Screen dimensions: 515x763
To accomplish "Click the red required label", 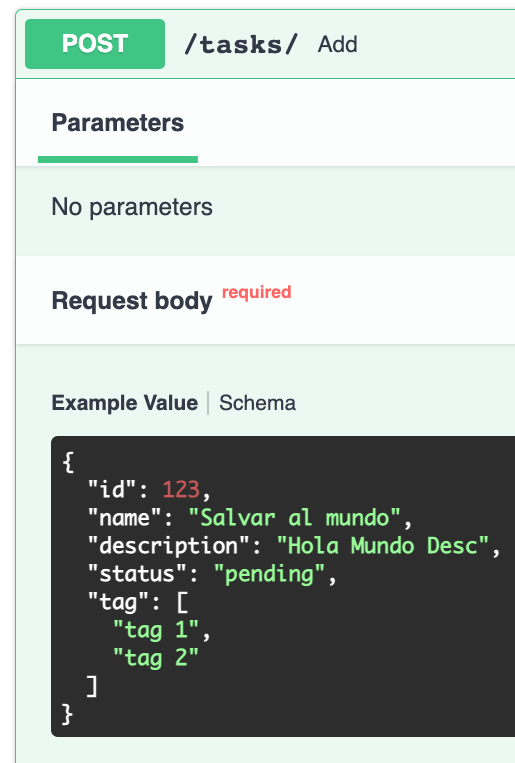I will 257,292.
